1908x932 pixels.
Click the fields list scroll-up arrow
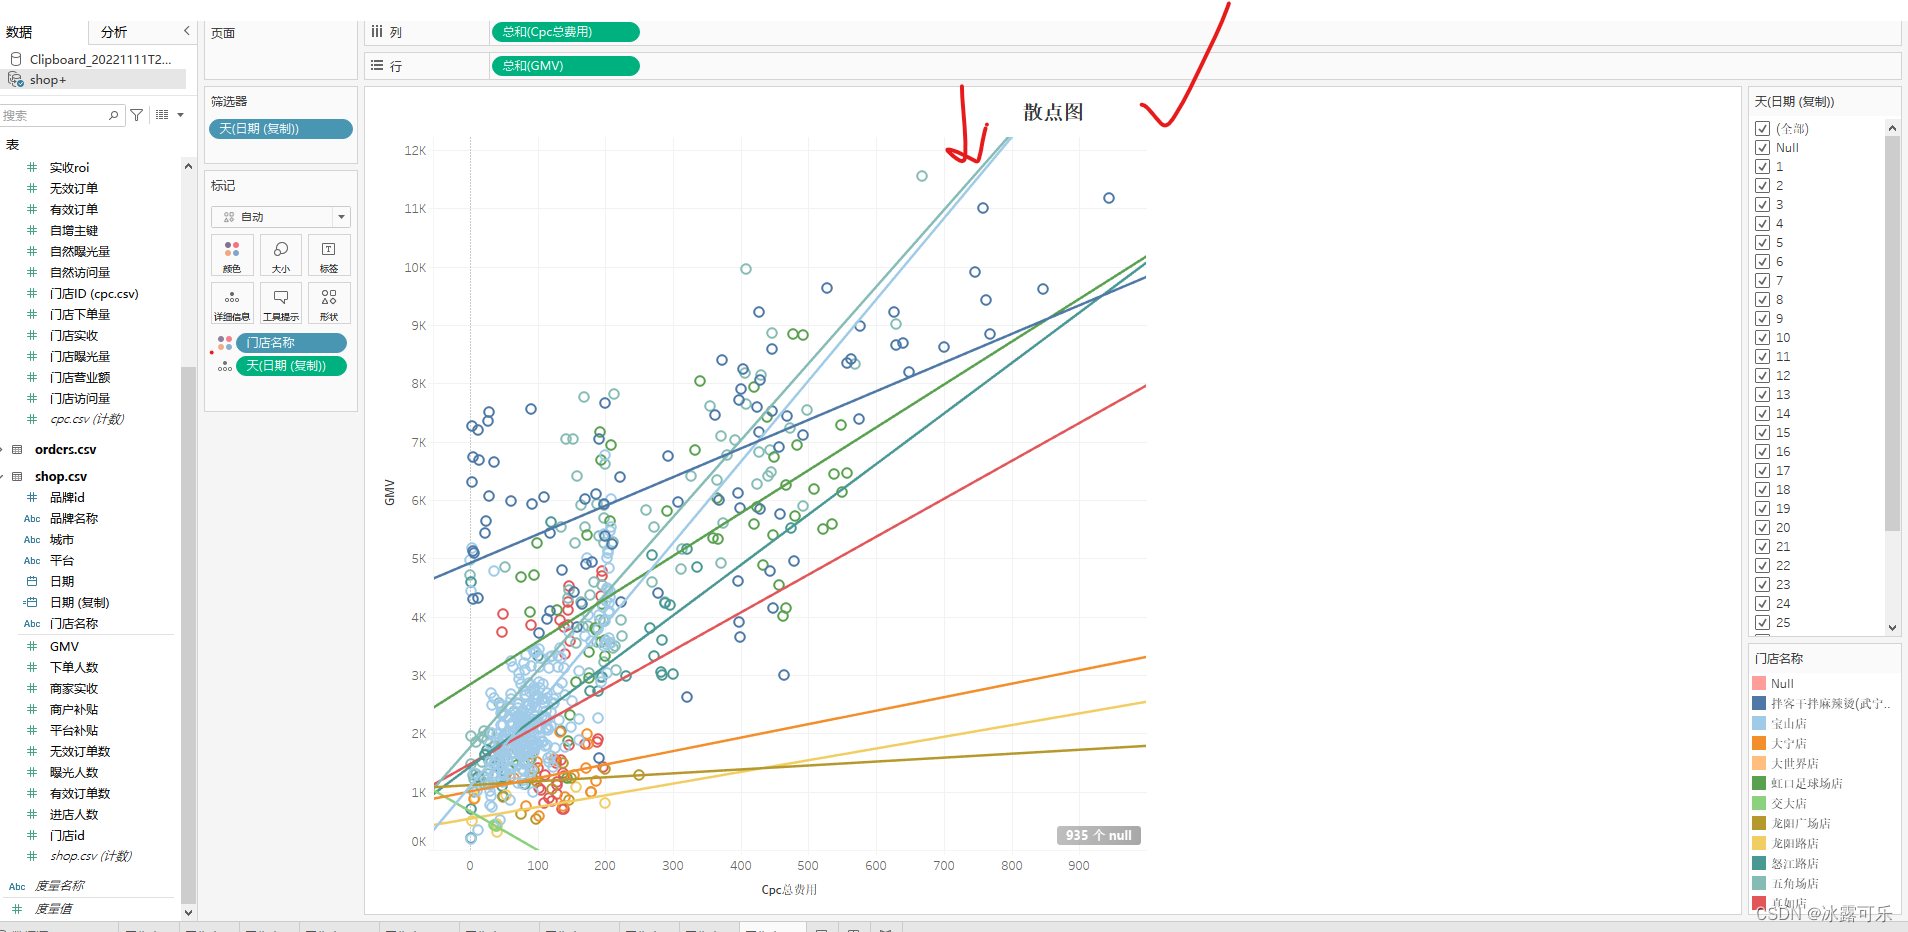pyautogui.click(x=188, y=166)
